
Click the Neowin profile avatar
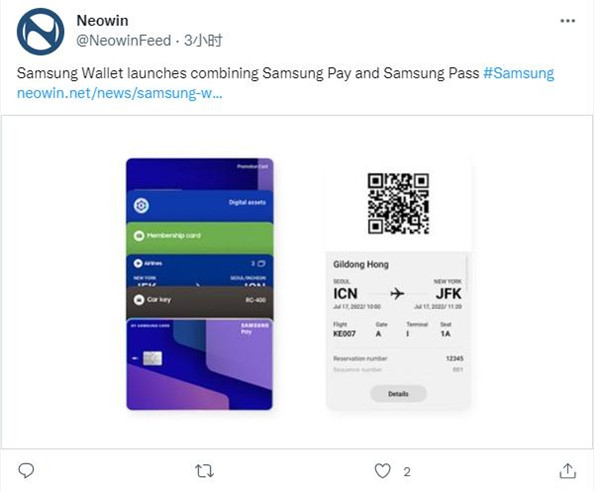[x=41, y=31]
